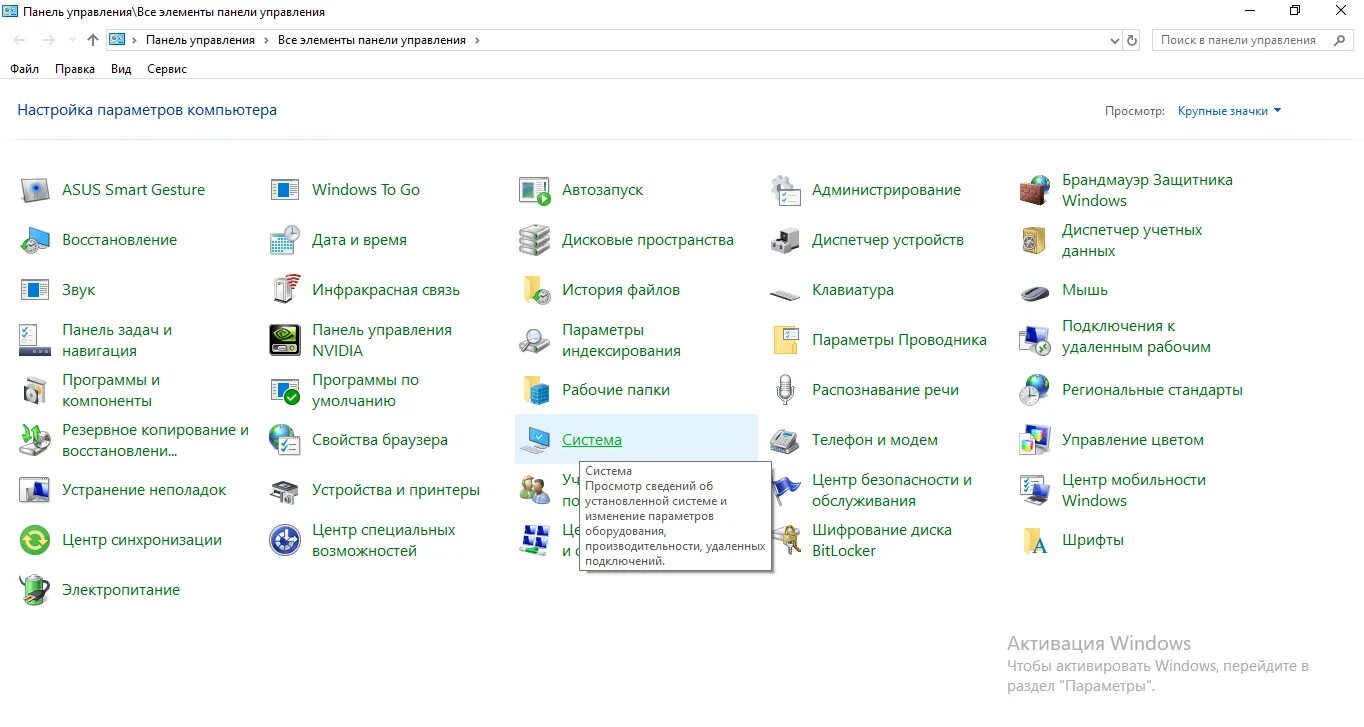Click the Диспетчер учетных данных icon
This screenshot has width=1364, height=727.
1035,240
